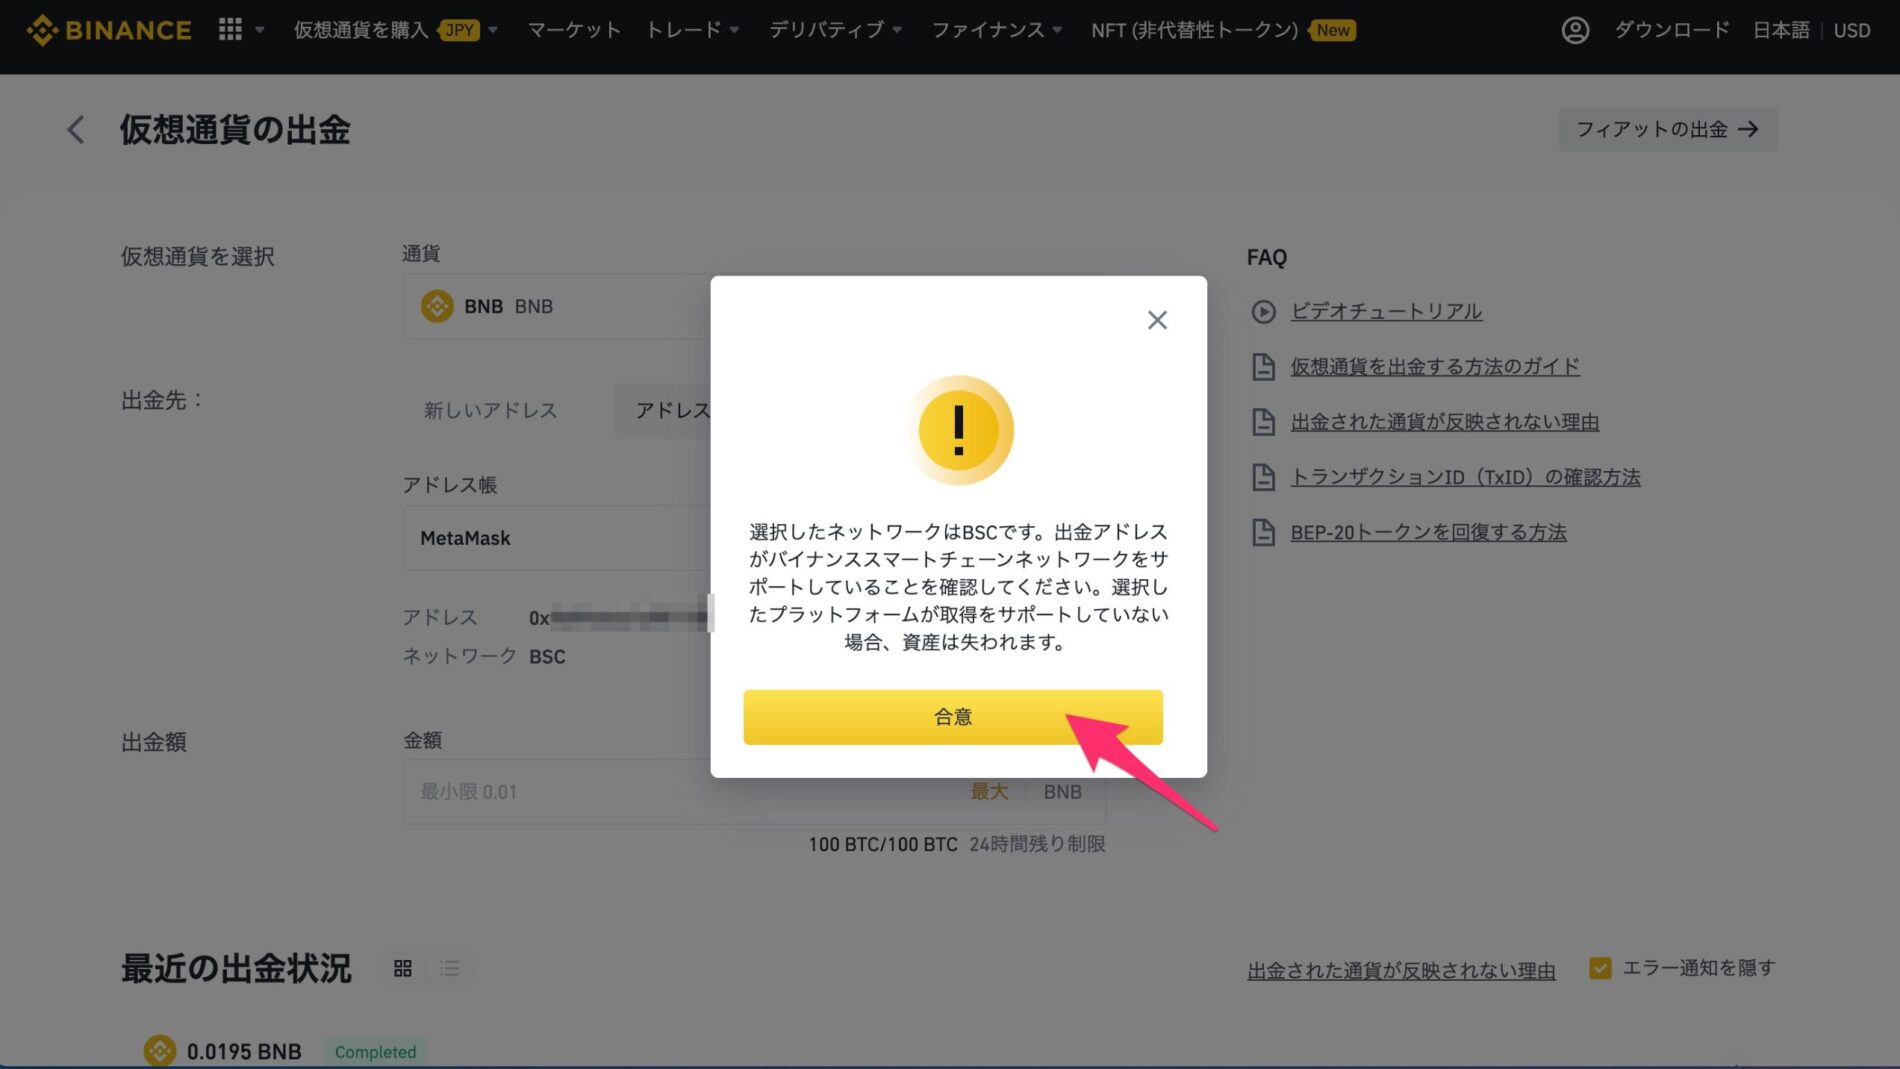Toggle the エラー通知を隠す checkbox

(x=1600, y=968)
